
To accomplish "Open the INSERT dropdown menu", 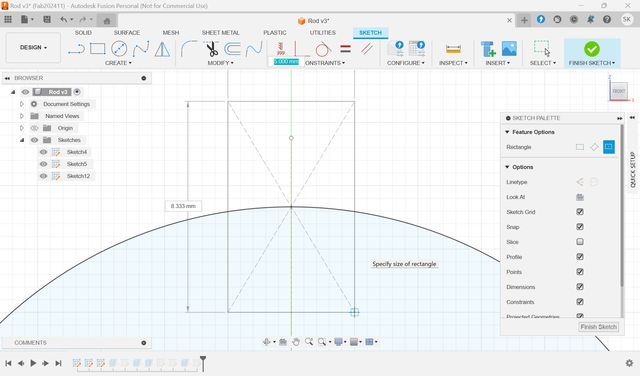I will (x=498, y=63).
